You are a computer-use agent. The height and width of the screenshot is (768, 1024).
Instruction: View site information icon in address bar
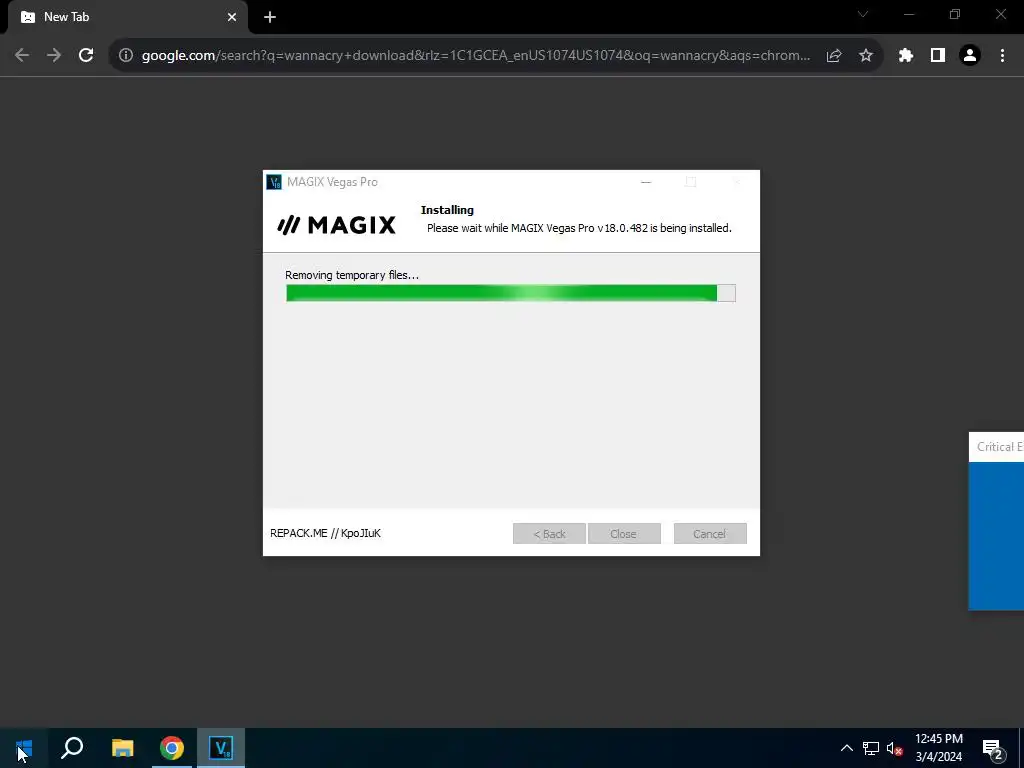pos(126,56)
